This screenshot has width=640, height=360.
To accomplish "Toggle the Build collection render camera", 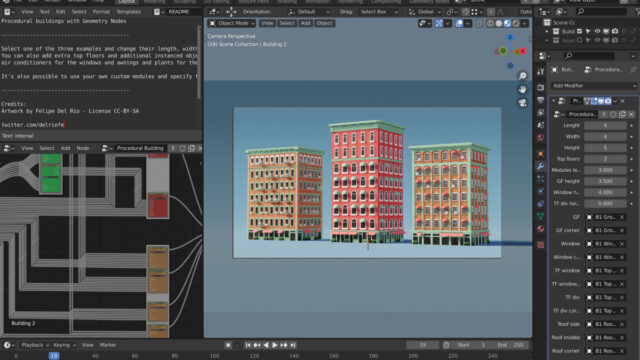I will (x=615, y=31).
